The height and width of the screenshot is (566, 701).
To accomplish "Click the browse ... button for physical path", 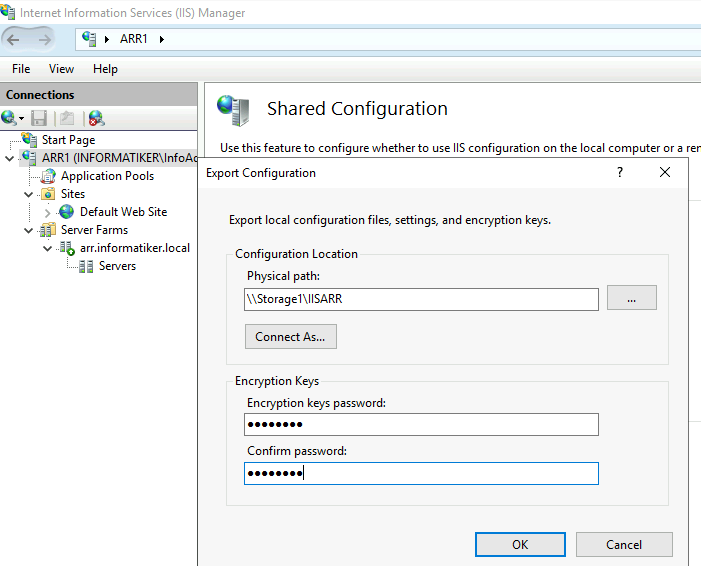I will [x=632, y=298].
